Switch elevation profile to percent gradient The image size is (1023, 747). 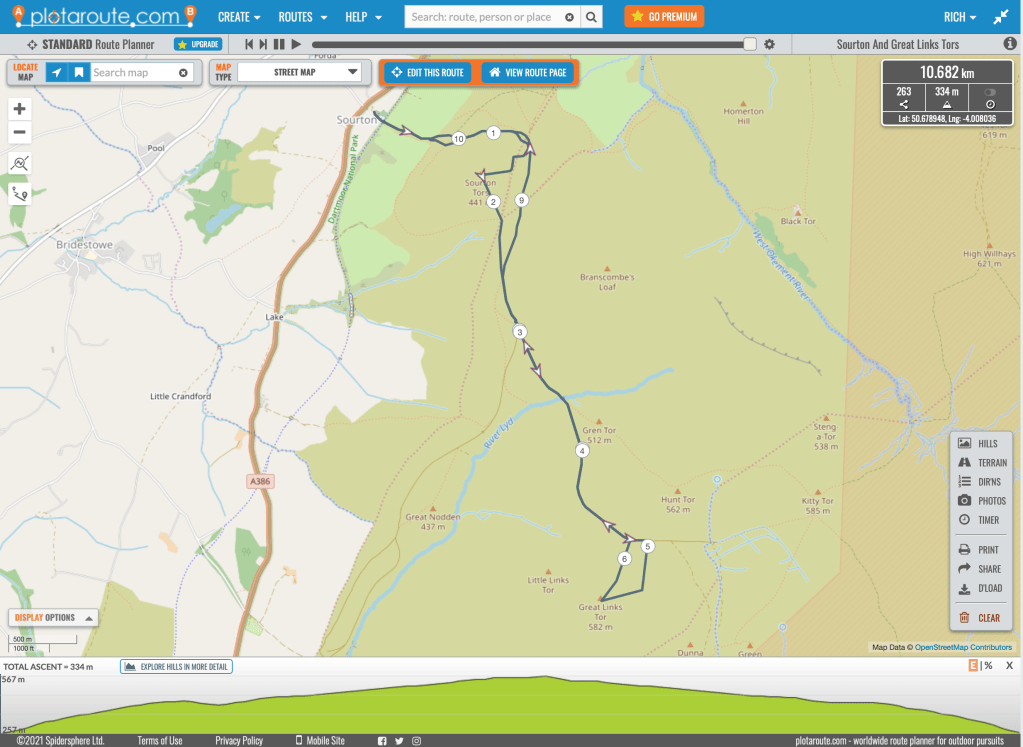pyautogui.click(x=987, y=666)
